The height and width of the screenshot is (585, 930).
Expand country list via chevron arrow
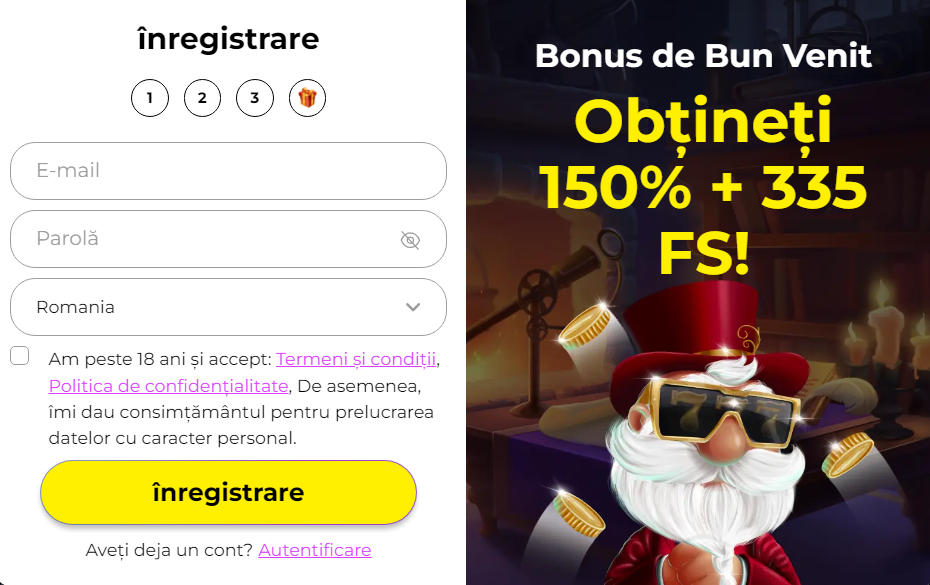point(413,307)
